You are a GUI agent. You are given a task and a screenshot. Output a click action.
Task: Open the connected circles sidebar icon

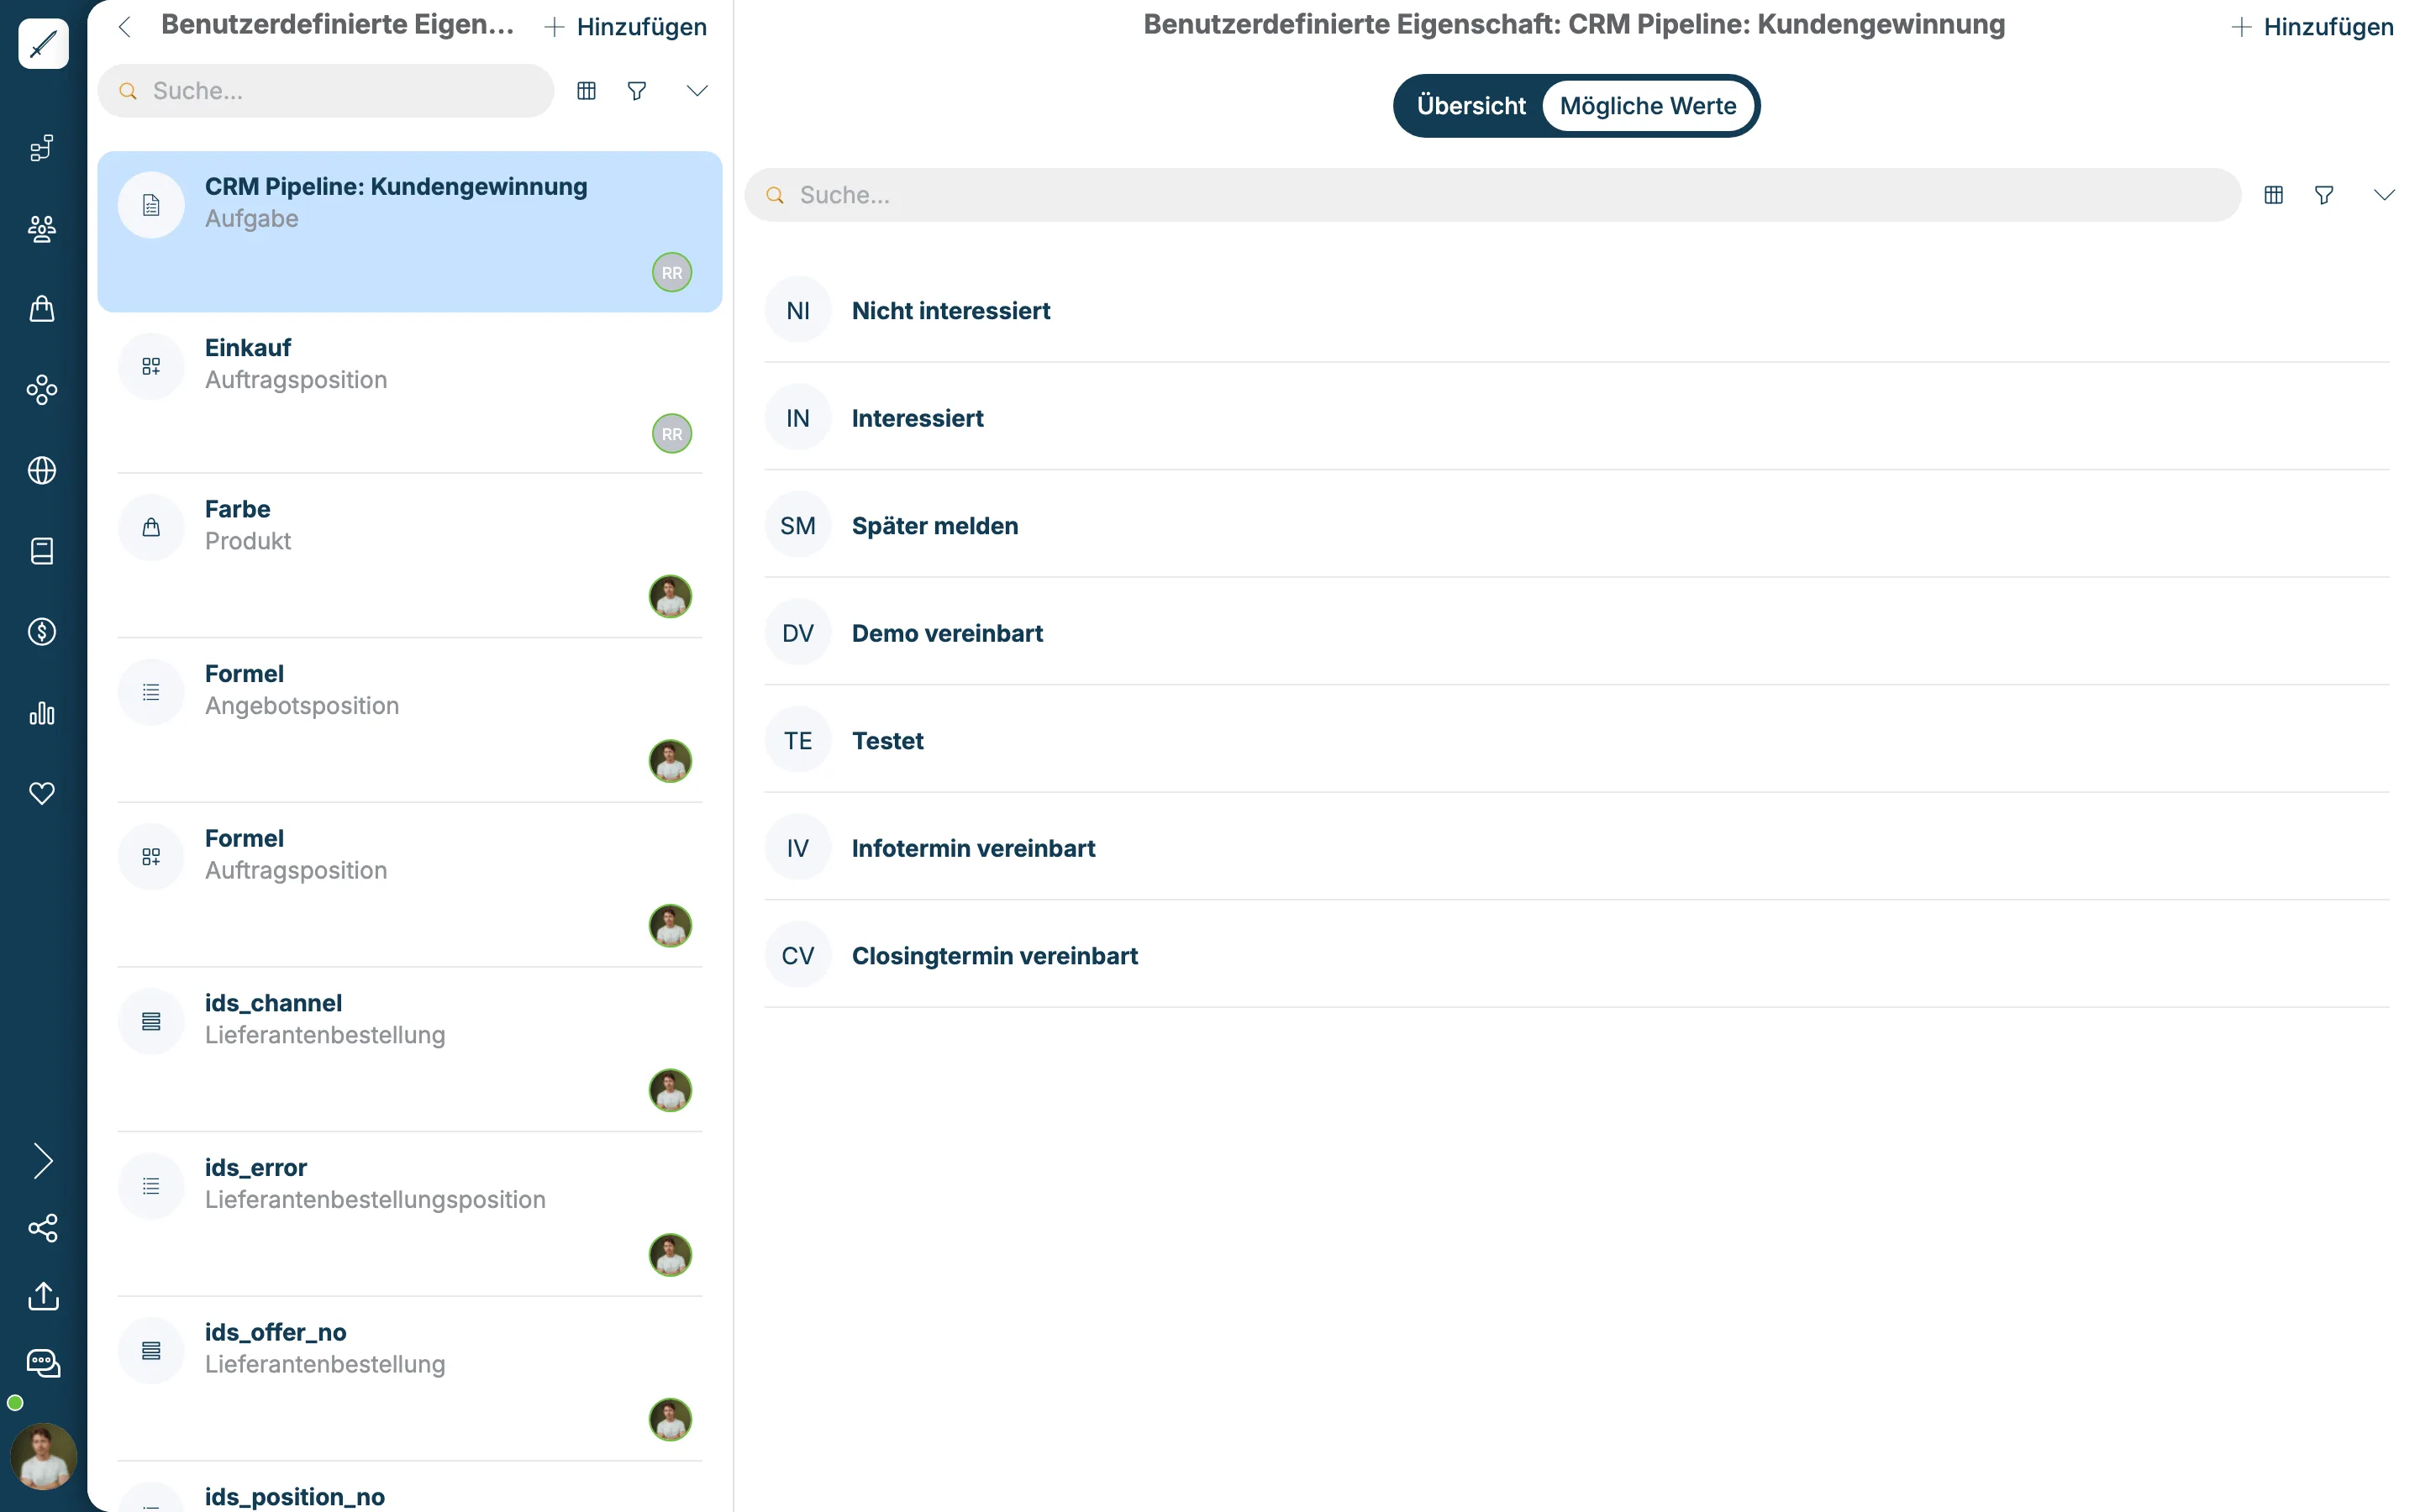[x=42, y=390]
